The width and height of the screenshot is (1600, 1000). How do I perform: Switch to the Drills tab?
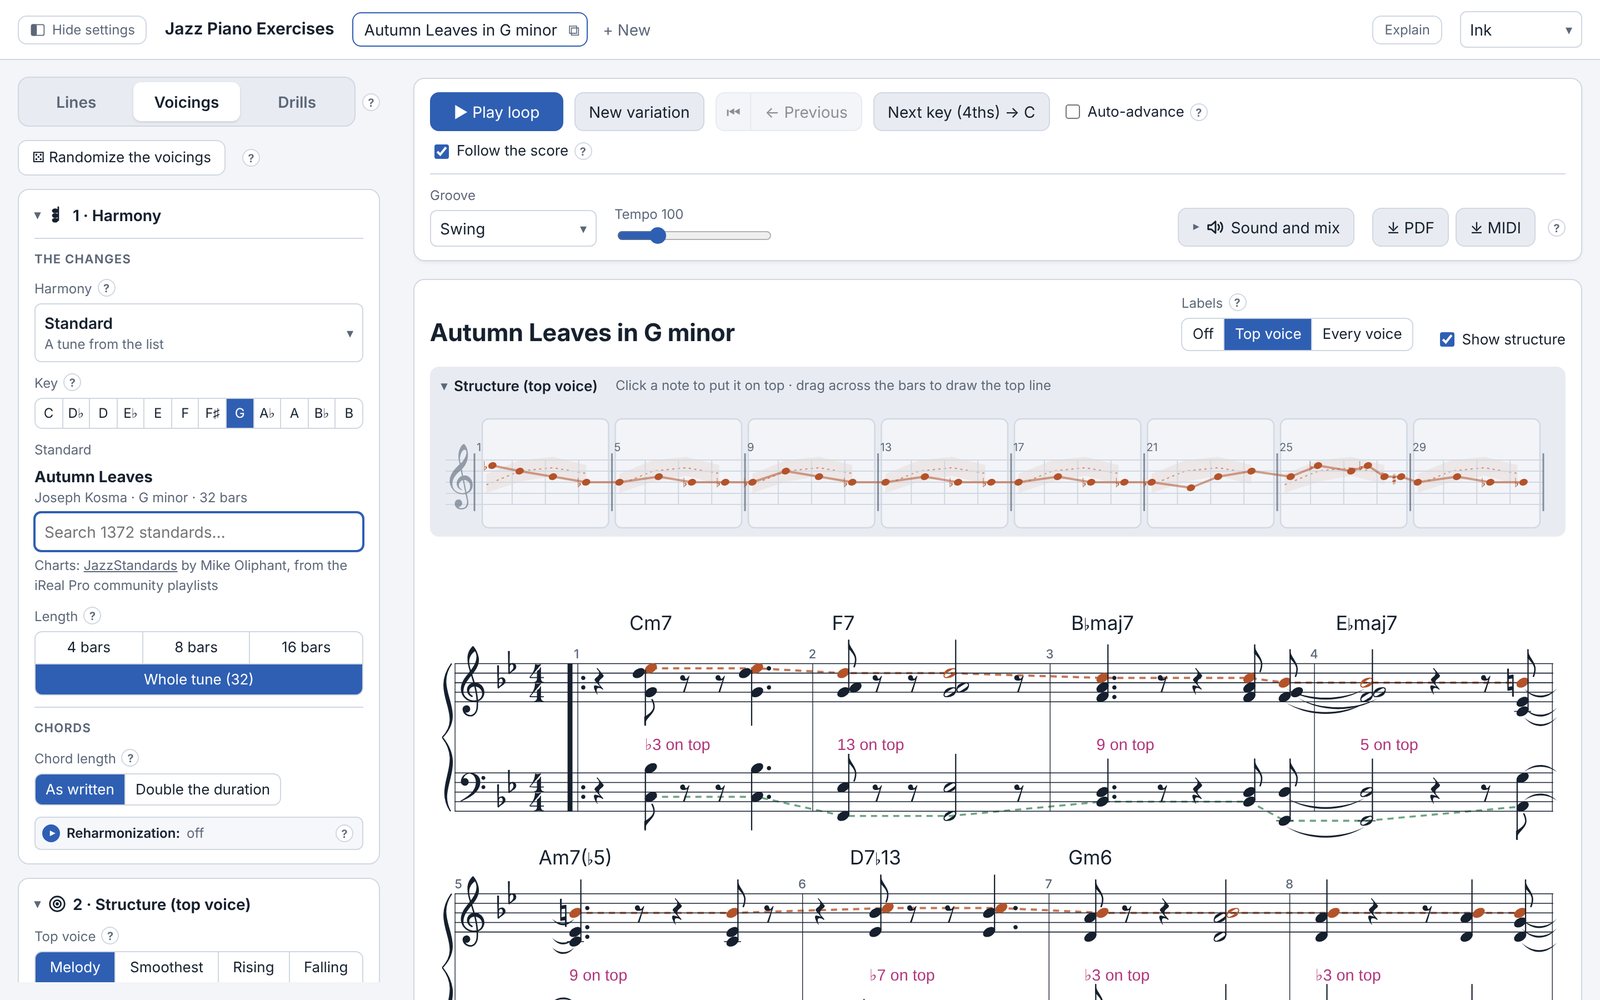[297, 102]
